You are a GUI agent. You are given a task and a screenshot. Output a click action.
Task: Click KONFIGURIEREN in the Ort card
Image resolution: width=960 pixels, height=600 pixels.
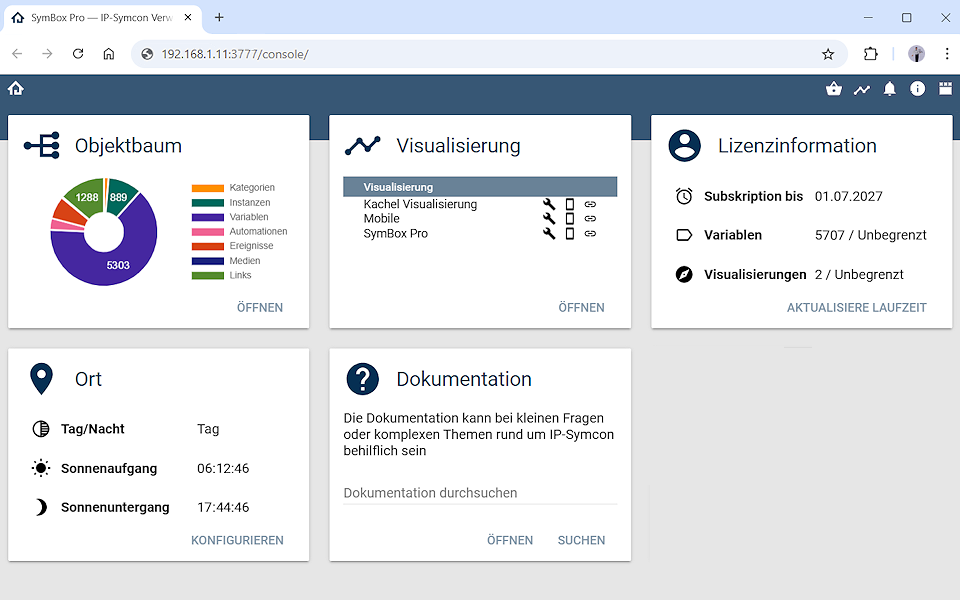click(237, 540)
